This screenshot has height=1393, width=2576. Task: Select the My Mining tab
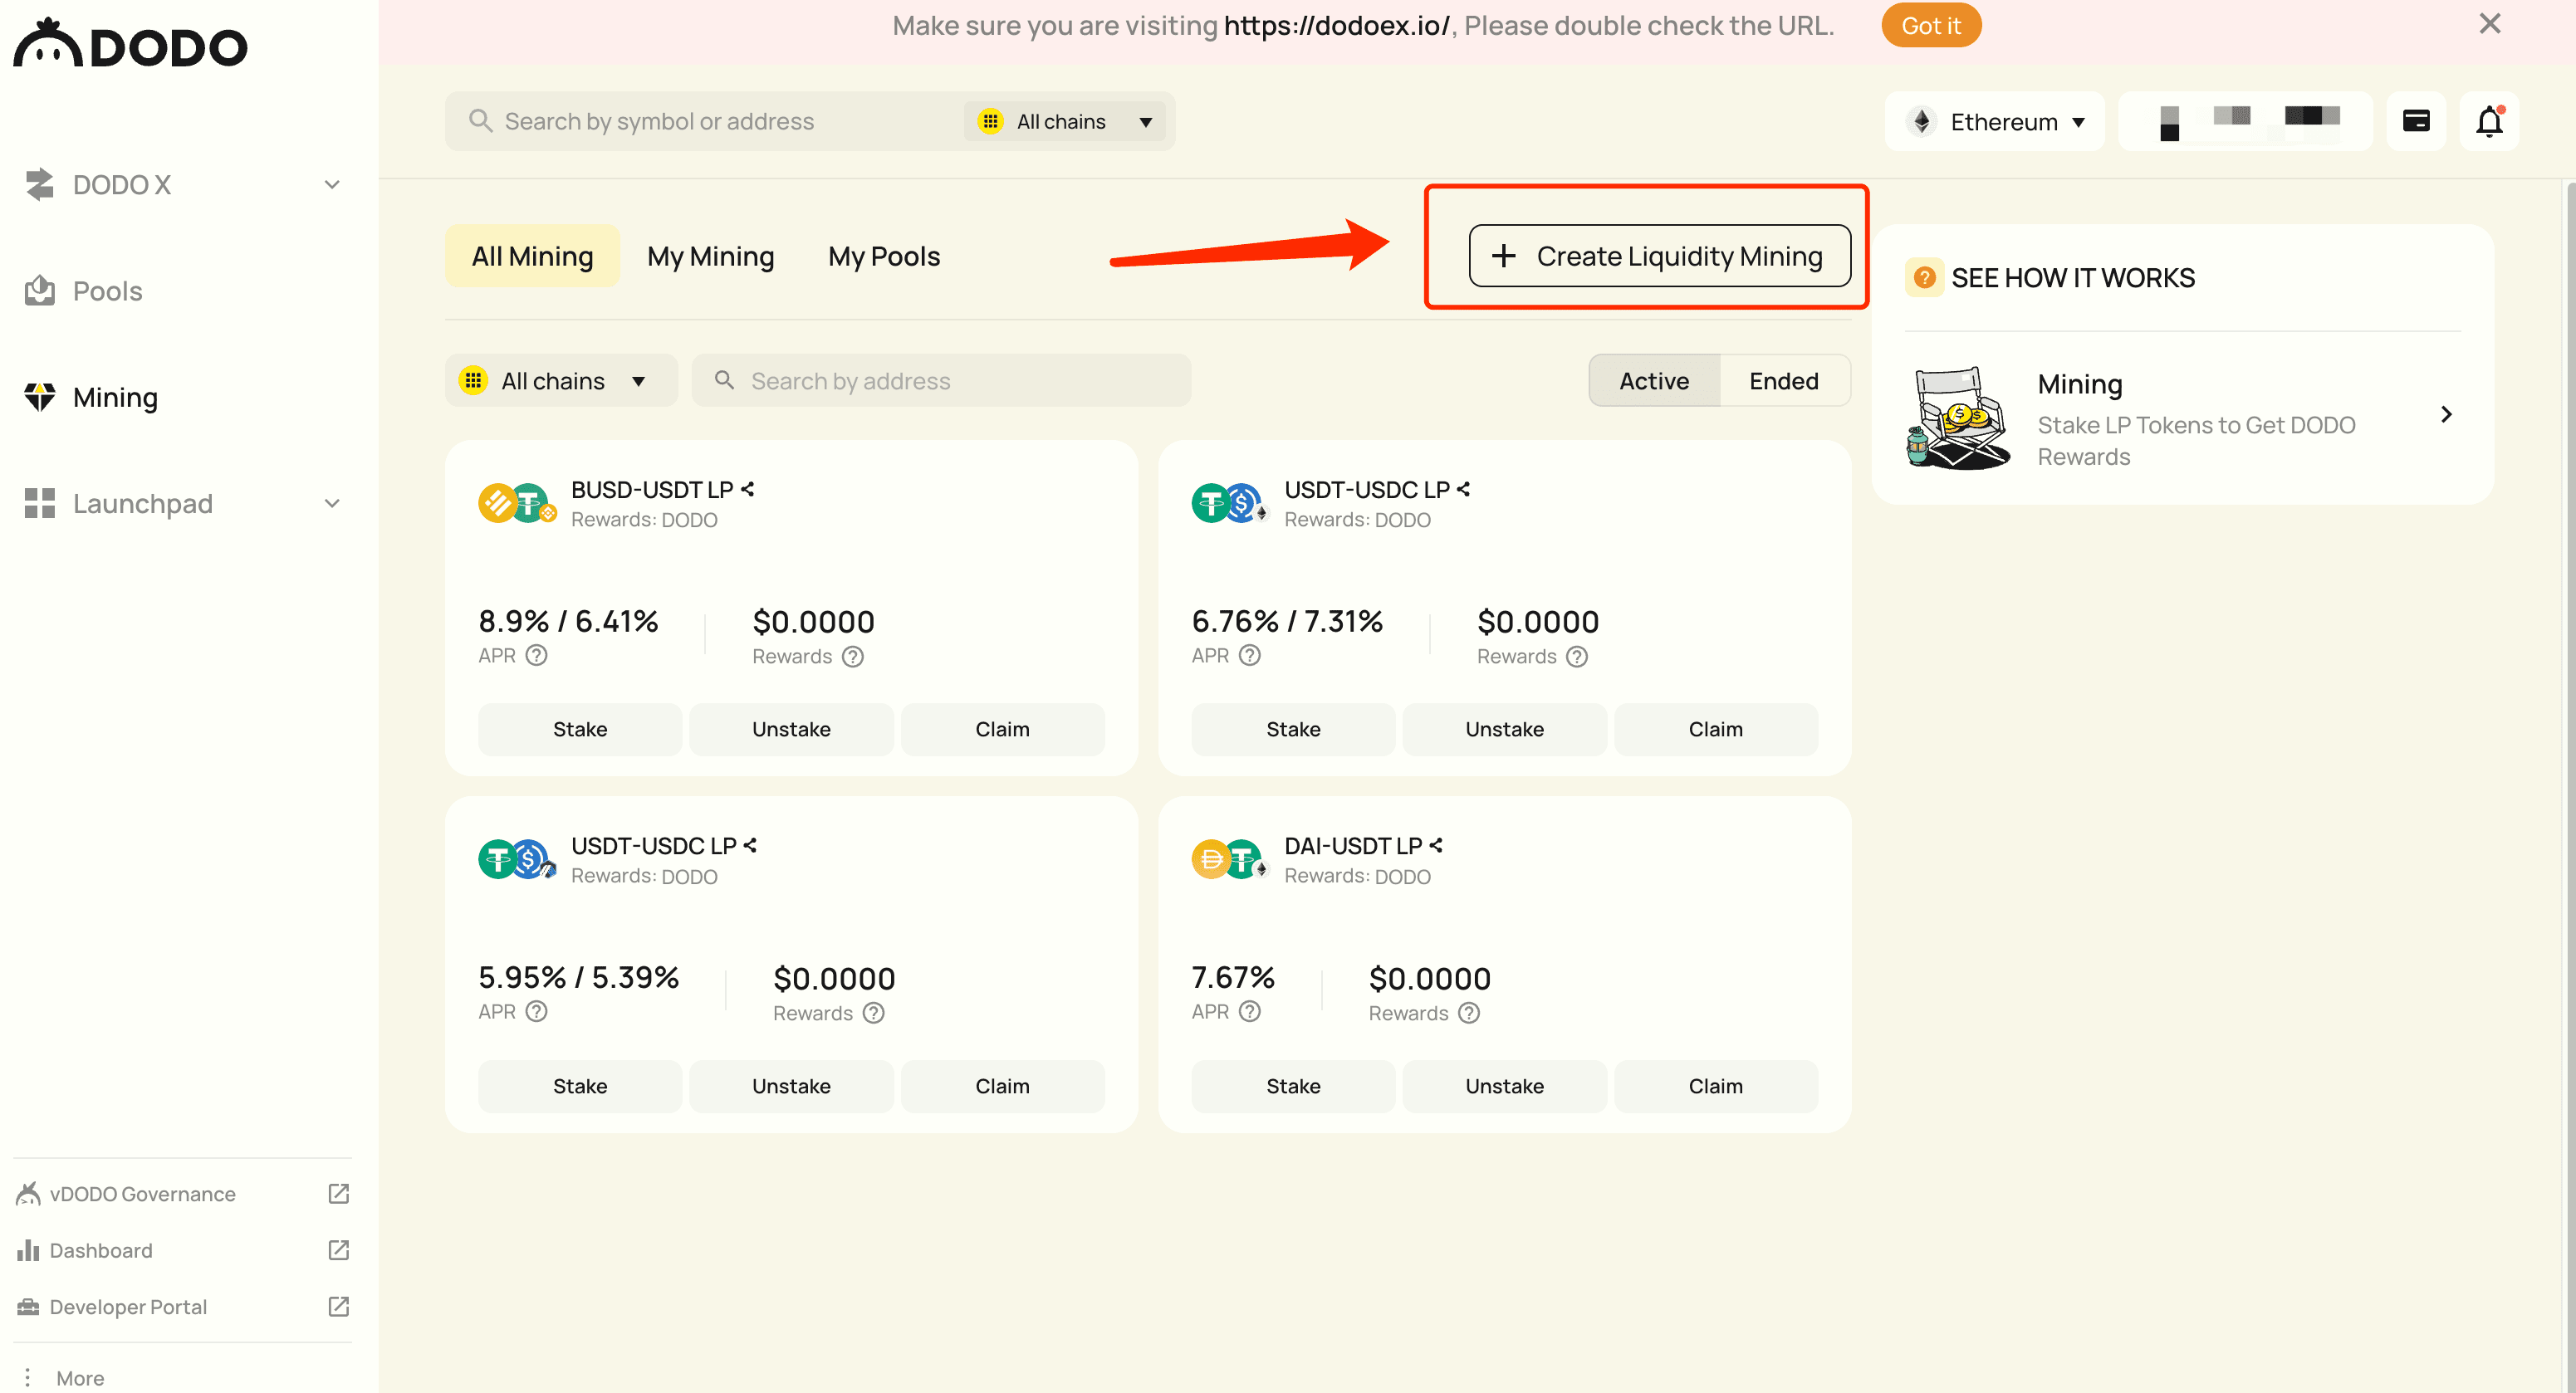point(710,256)
